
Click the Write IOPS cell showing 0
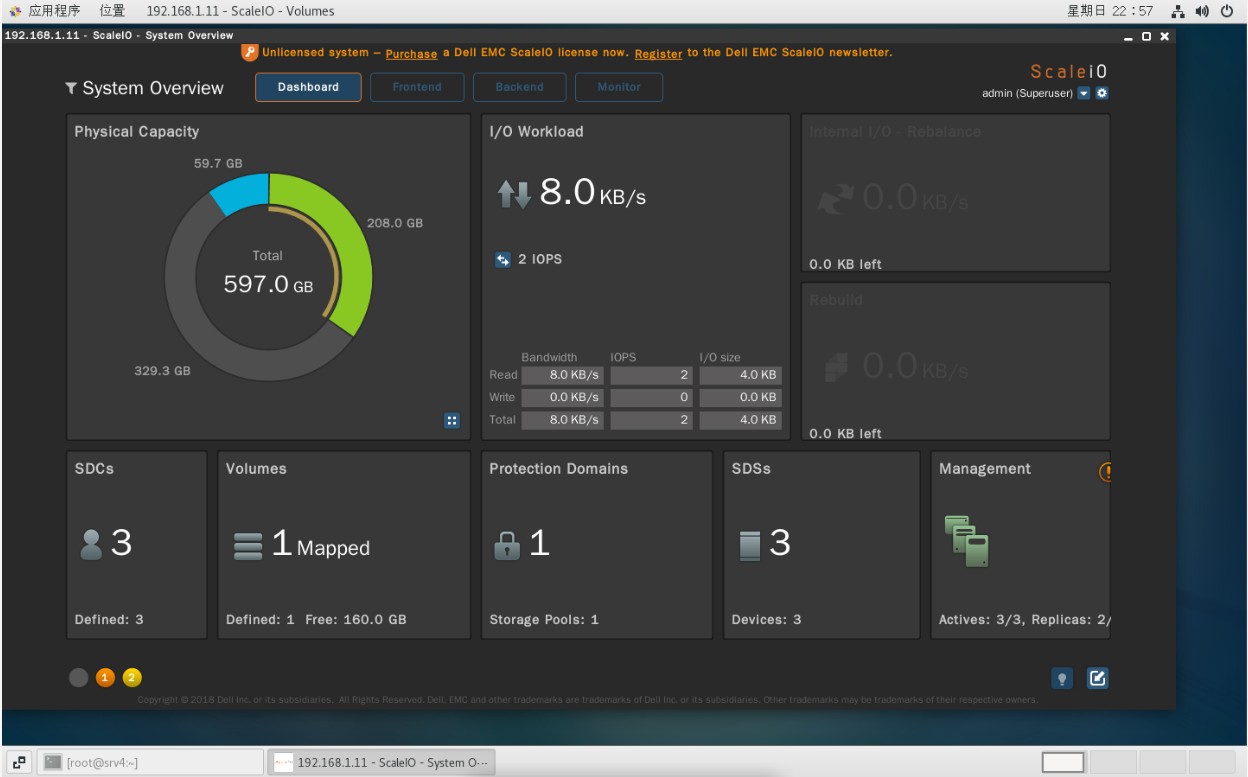coord(651,397)
